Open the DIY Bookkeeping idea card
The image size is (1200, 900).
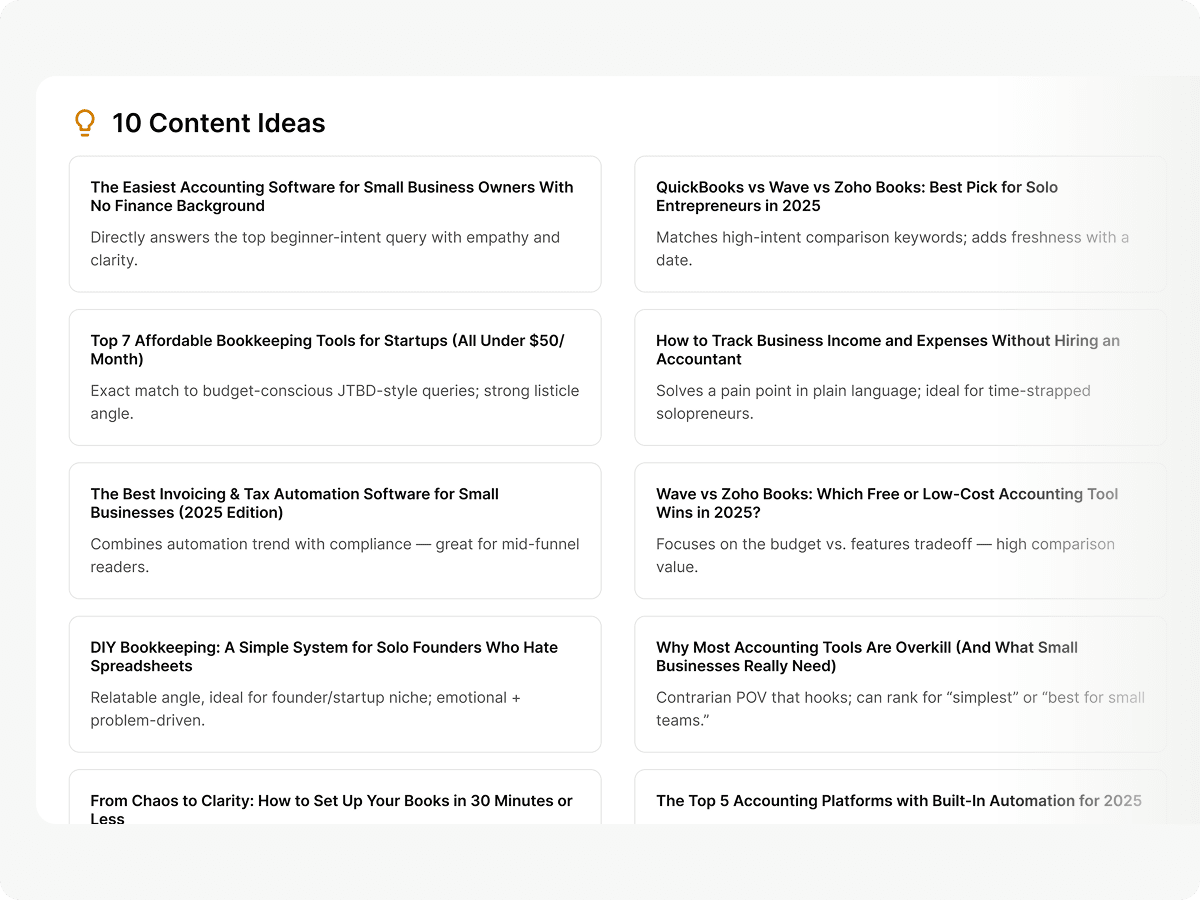[324, 657]
